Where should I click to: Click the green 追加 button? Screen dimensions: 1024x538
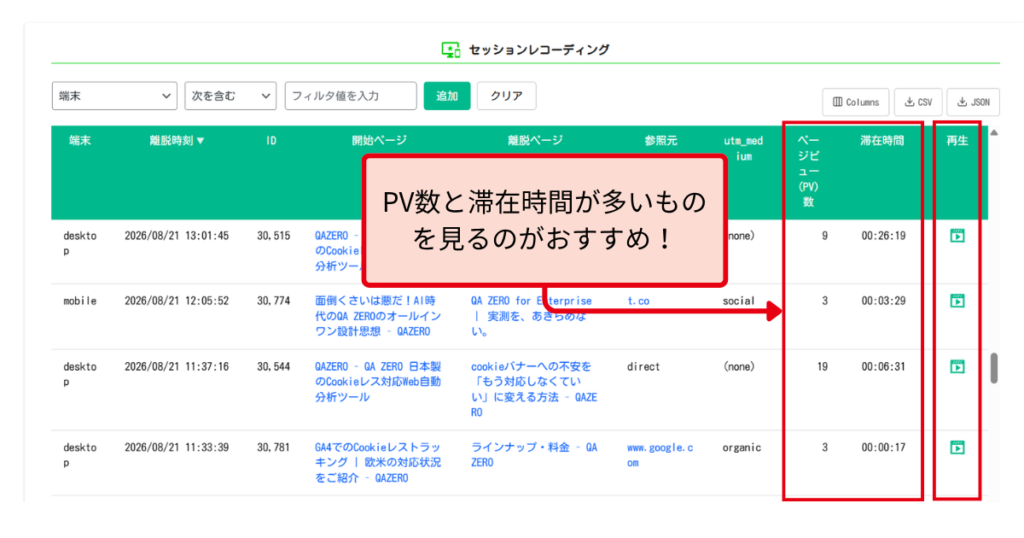pyautogui.click(x=447, y=96)
